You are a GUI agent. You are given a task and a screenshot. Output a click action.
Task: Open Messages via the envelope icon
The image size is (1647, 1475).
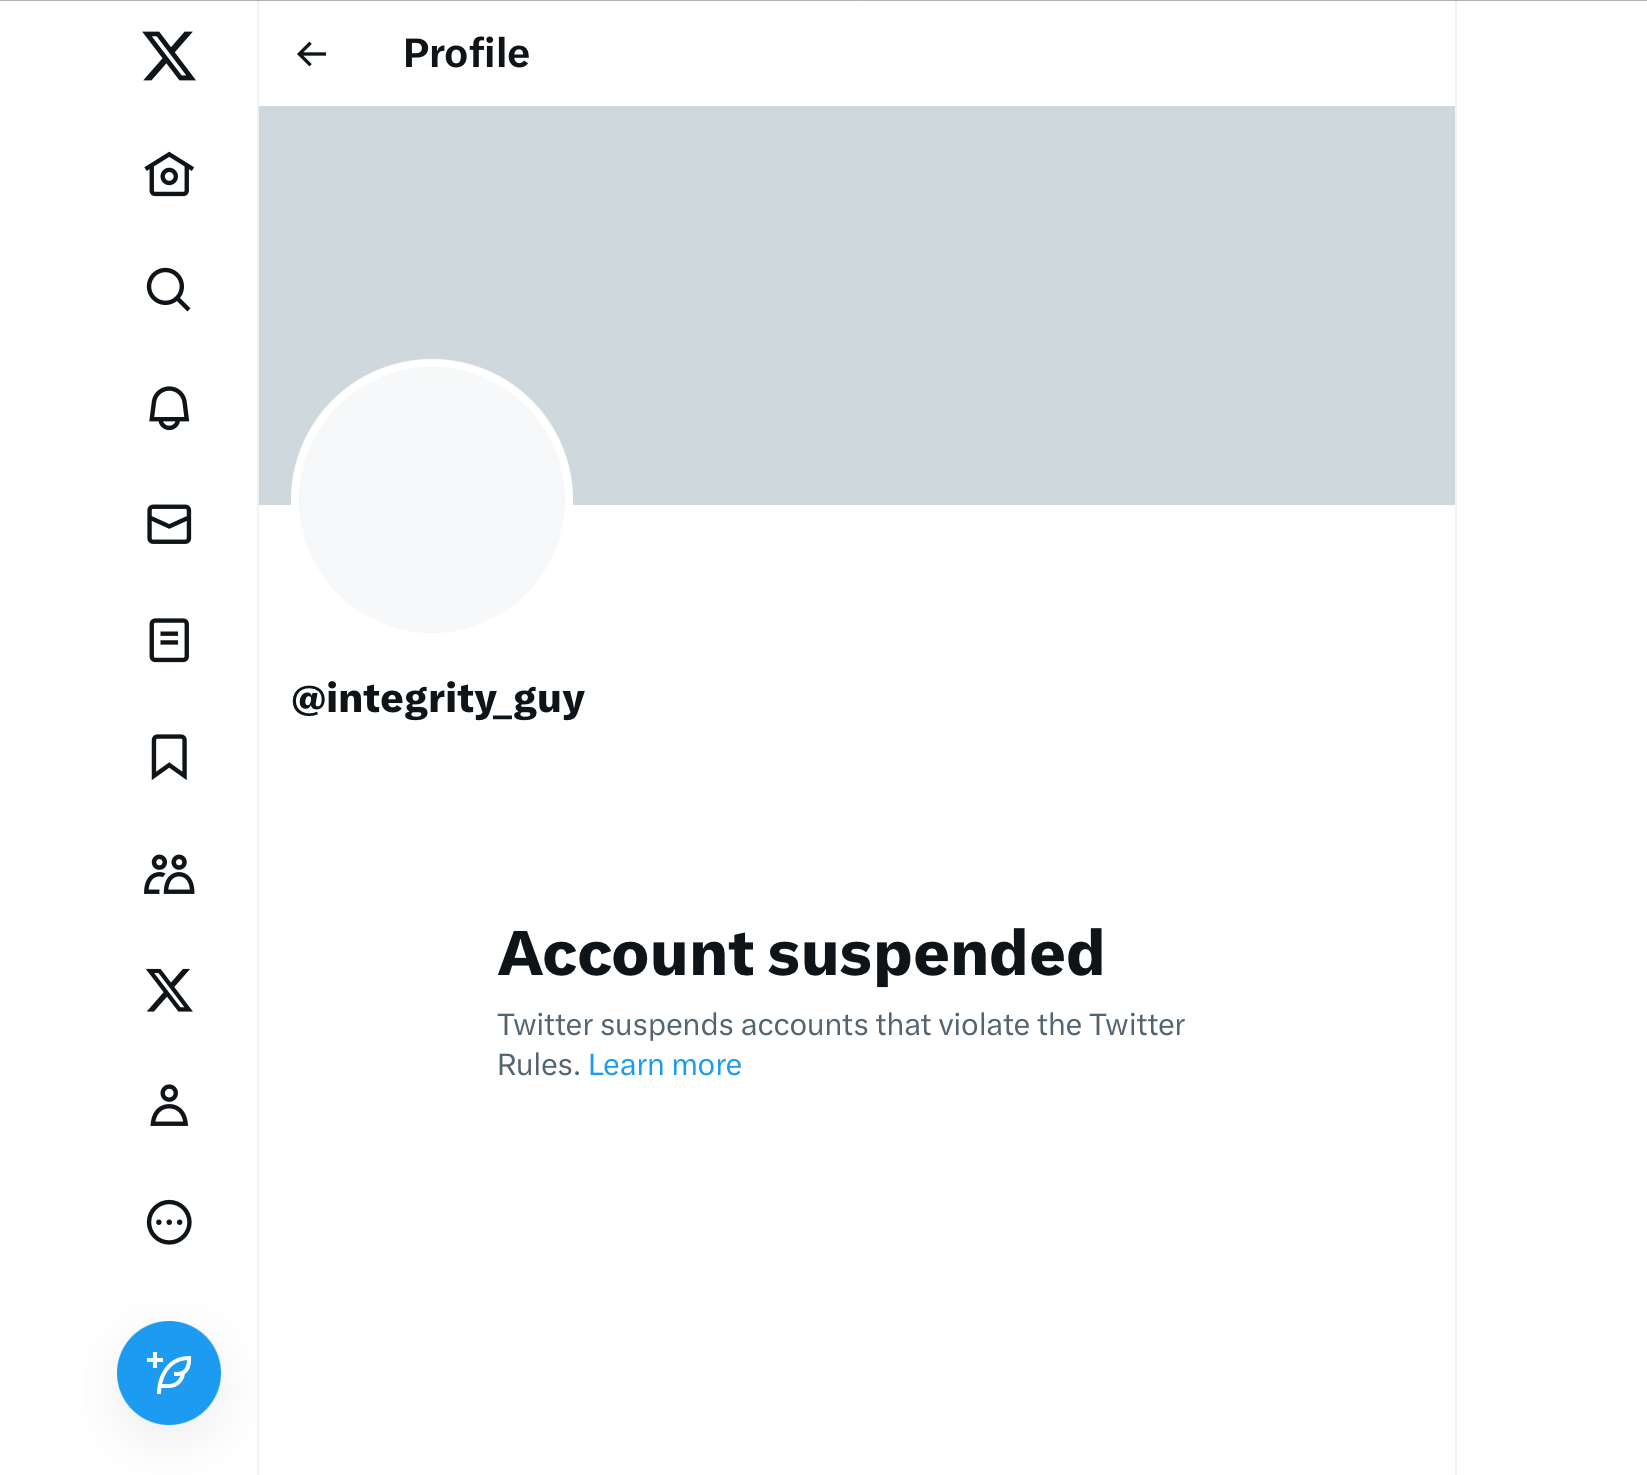tap(169, 524)
